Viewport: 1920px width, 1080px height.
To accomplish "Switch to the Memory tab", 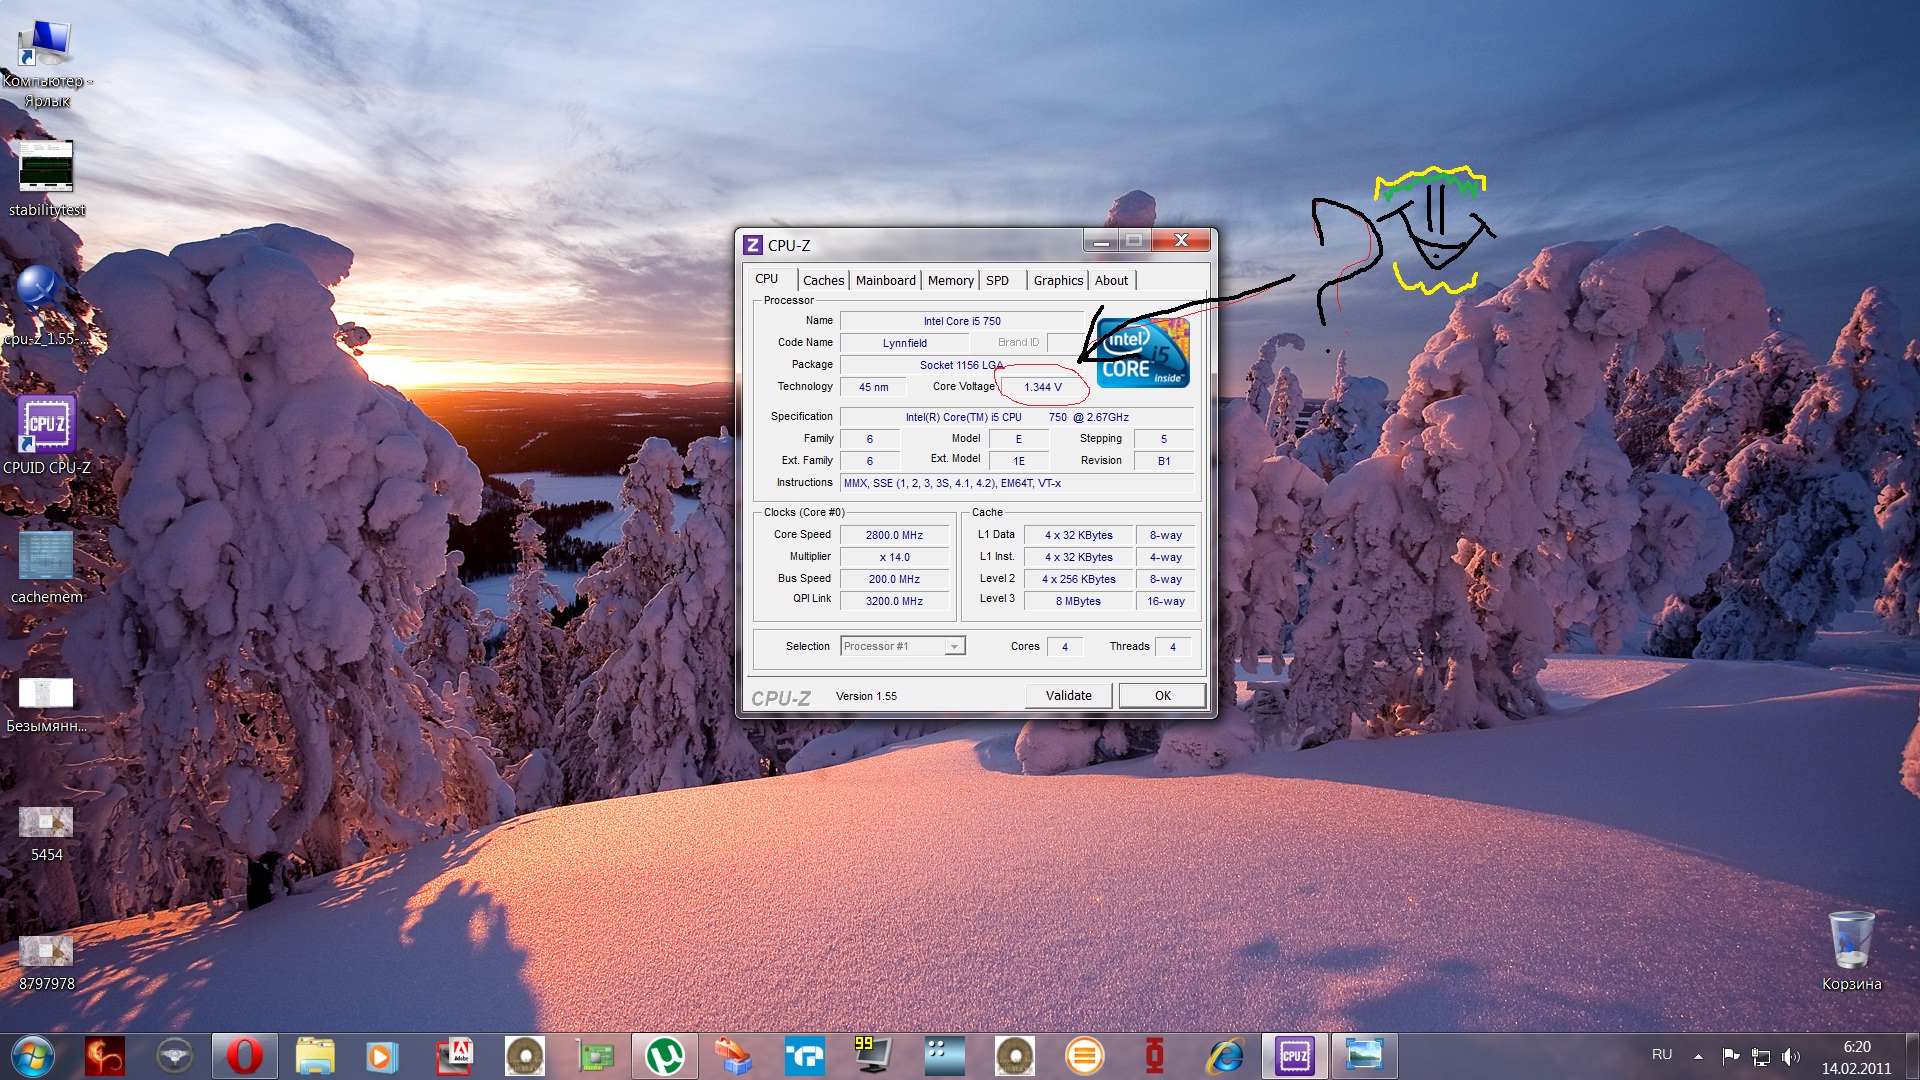I will click(950, 281).
